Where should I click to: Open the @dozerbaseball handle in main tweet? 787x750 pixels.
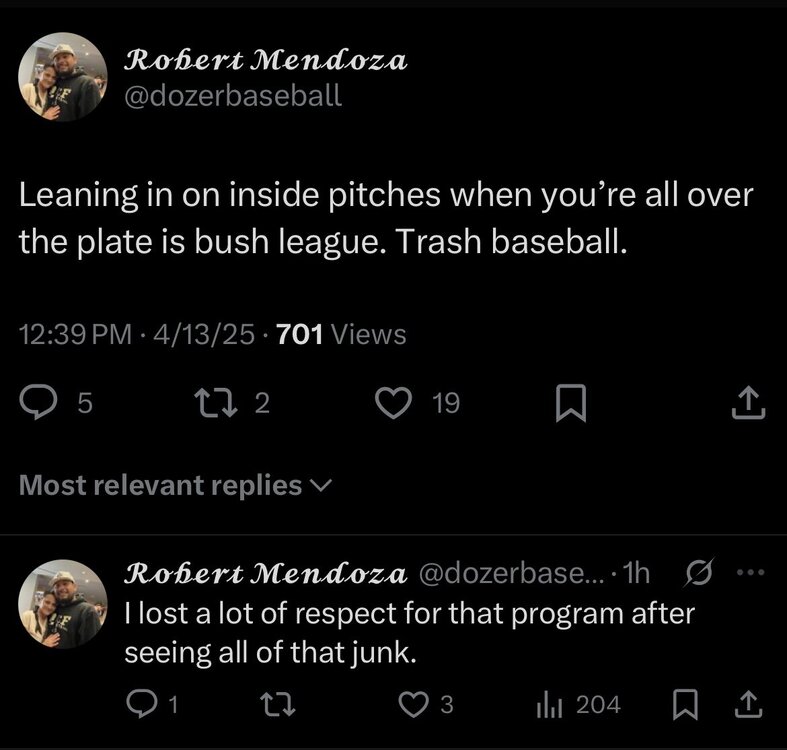[x=232, y=96]
